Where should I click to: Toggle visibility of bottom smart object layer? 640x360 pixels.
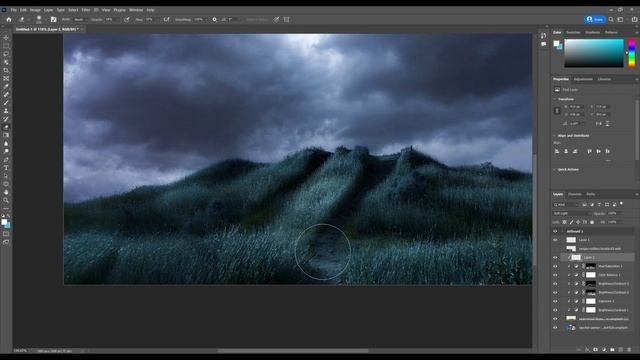tap(555, 328)
